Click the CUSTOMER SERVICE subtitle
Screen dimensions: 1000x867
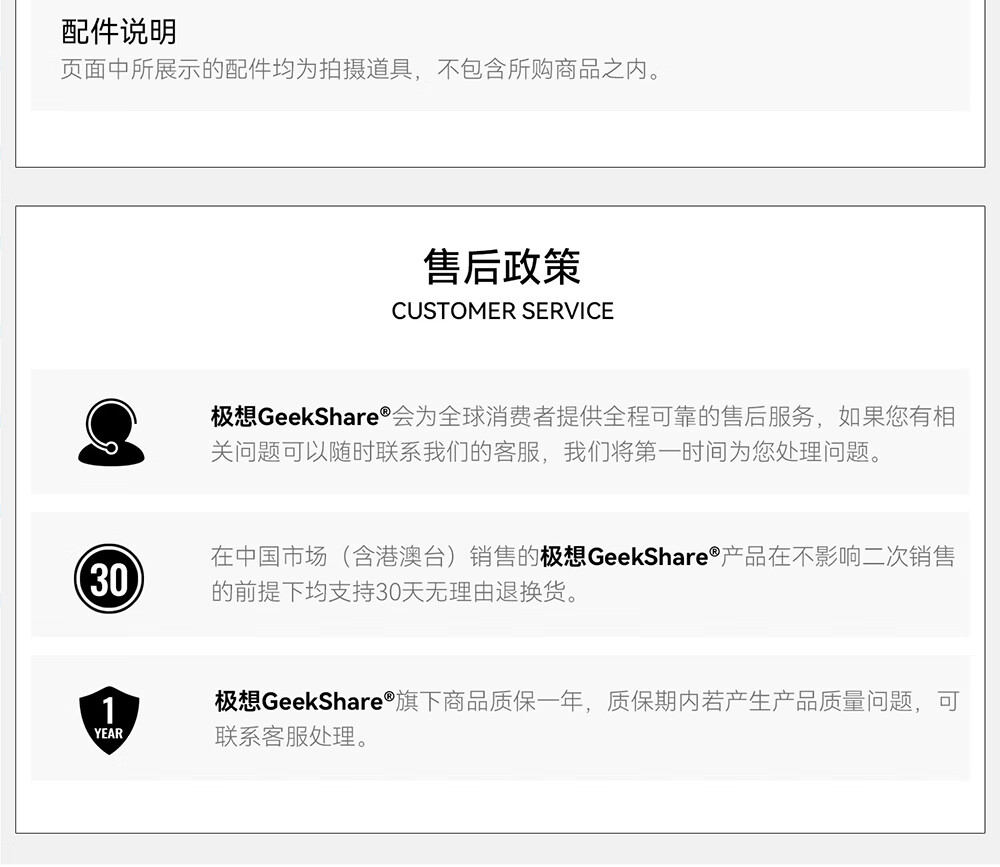pos(503,311)
